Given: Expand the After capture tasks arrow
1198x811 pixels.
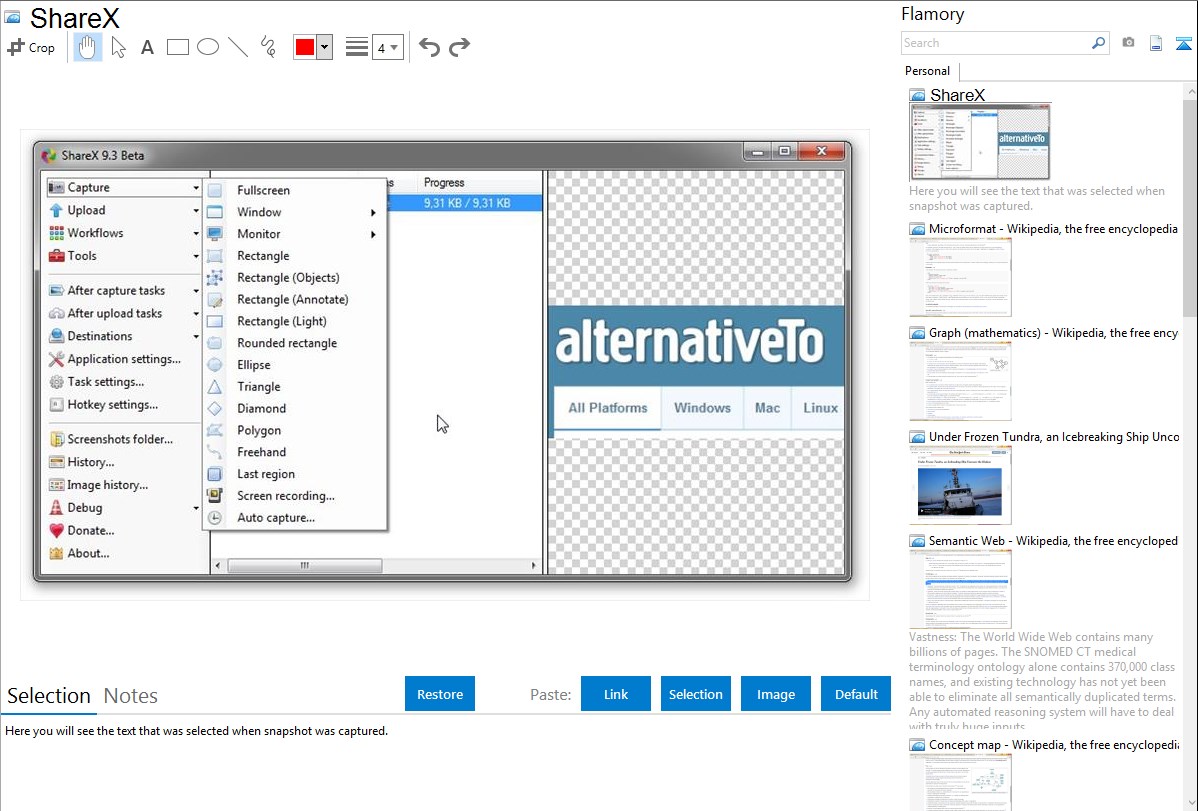Looking at the screenshot, I should pos(196,291).
